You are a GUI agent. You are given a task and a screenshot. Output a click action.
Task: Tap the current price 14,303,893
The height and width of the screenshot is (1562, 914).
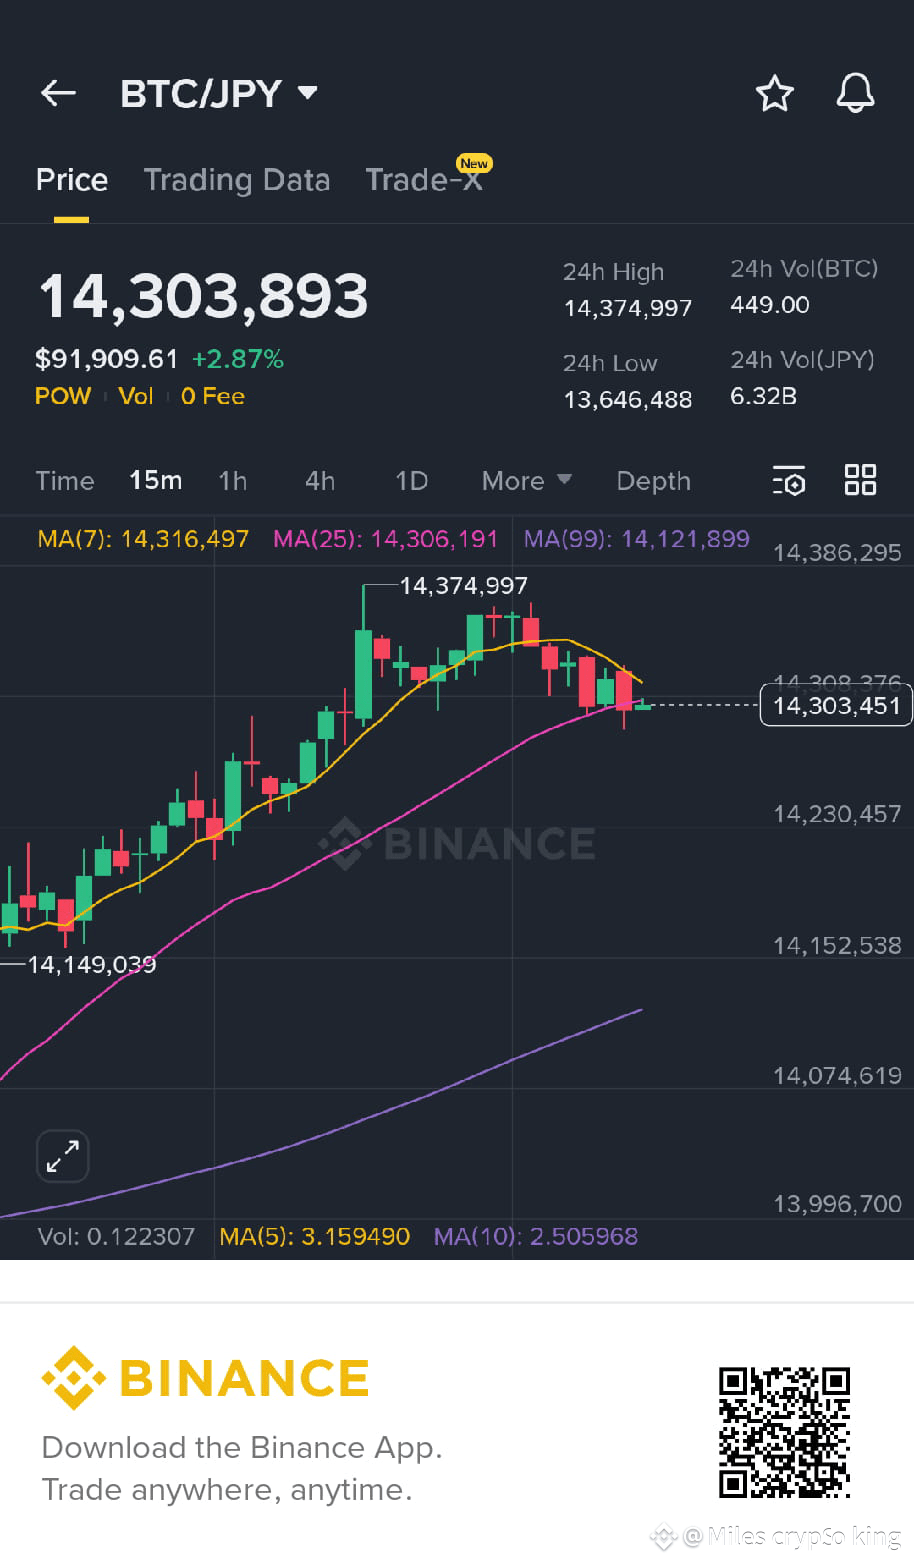tap(203, 297)
